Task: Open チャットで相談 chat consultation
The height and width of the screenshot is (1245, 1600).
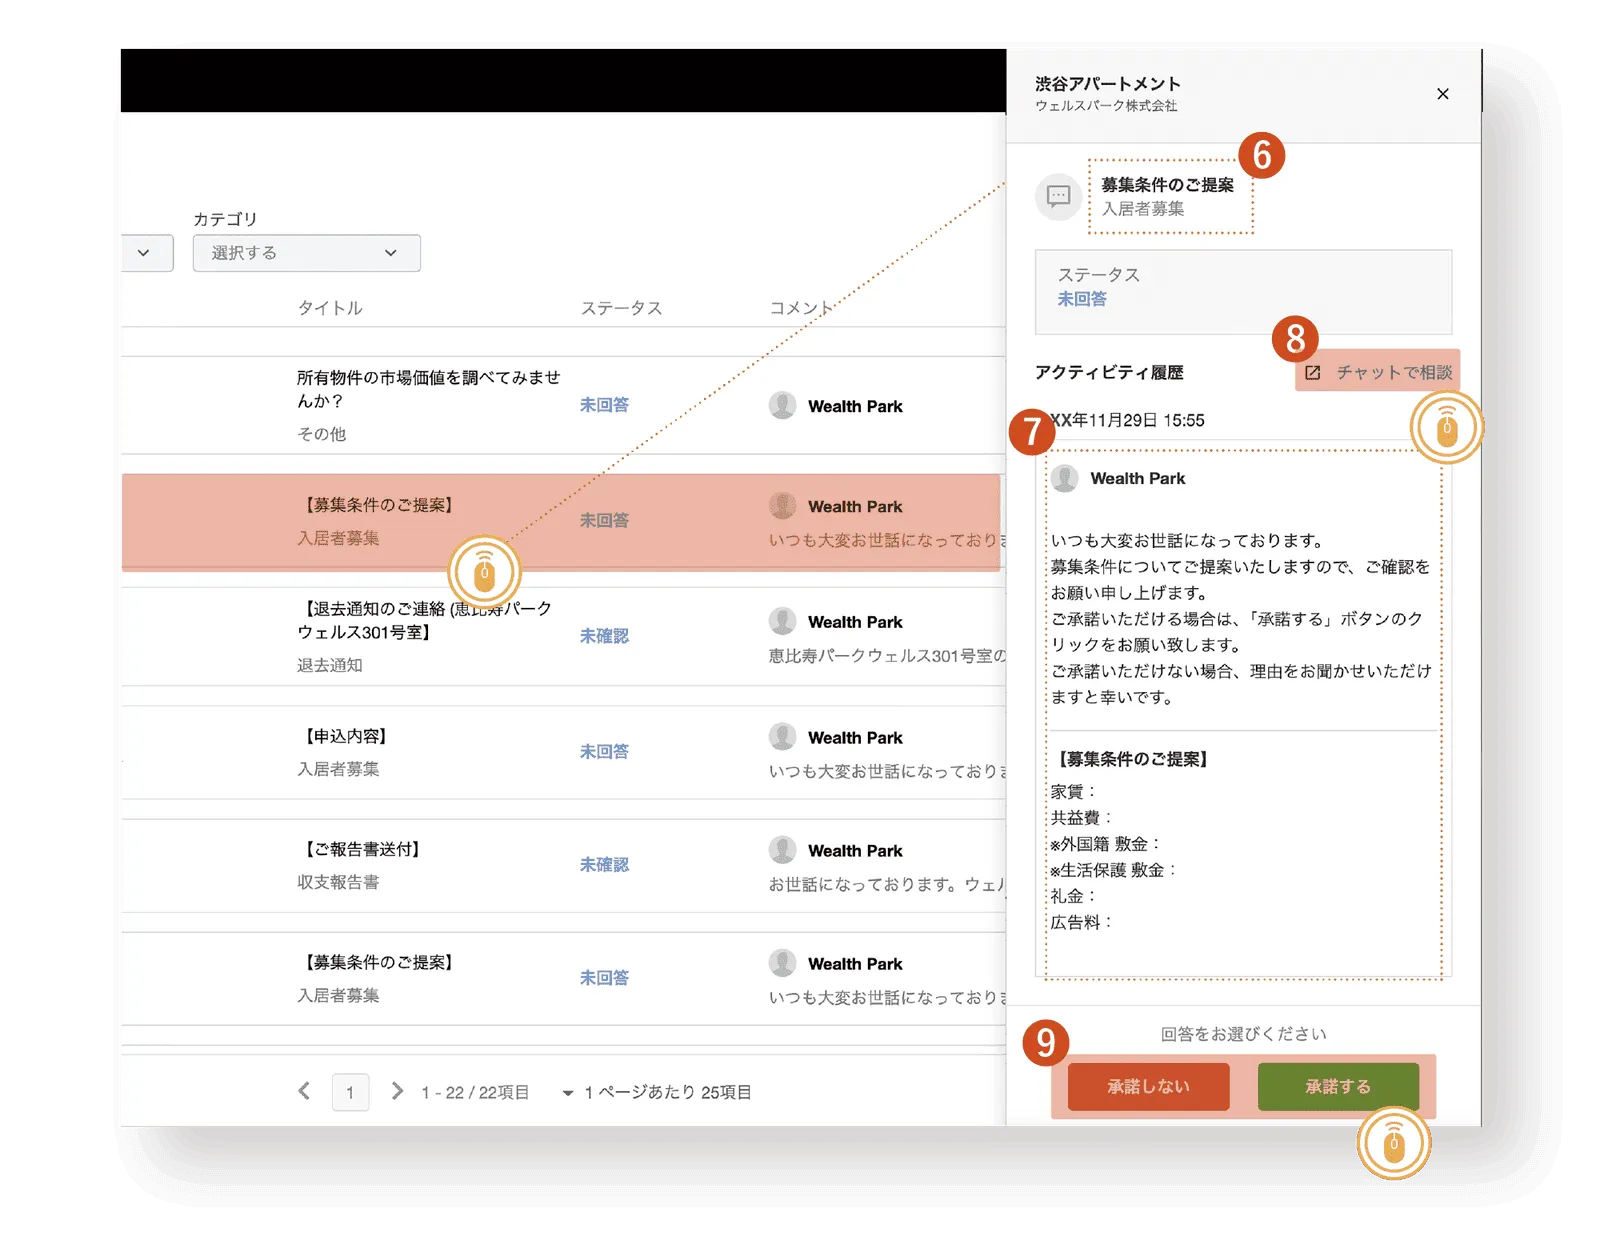Action: [1378, 372]
